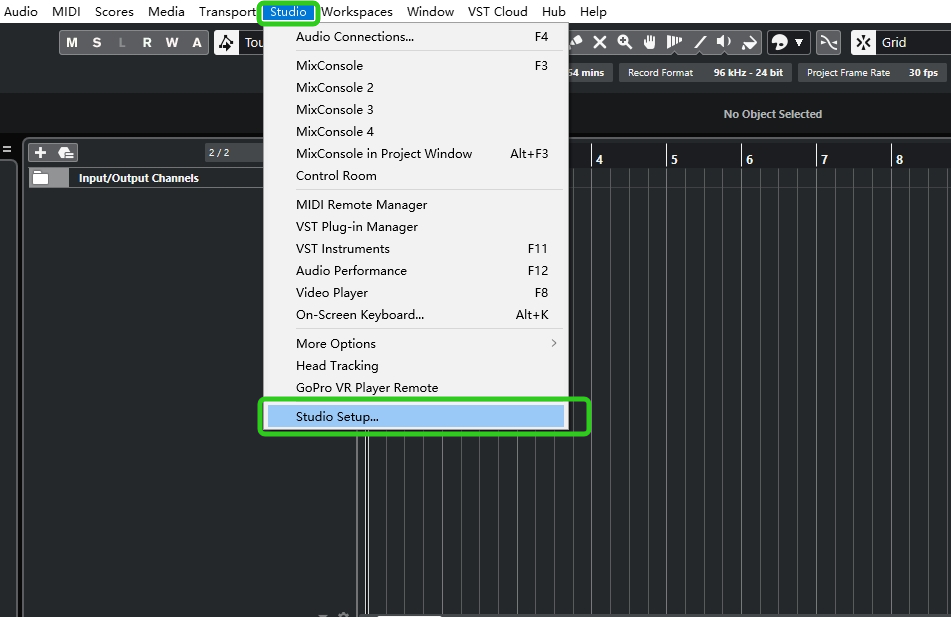
Task: Deactivate all Solo states (S button)
Action: pos(97,42)
